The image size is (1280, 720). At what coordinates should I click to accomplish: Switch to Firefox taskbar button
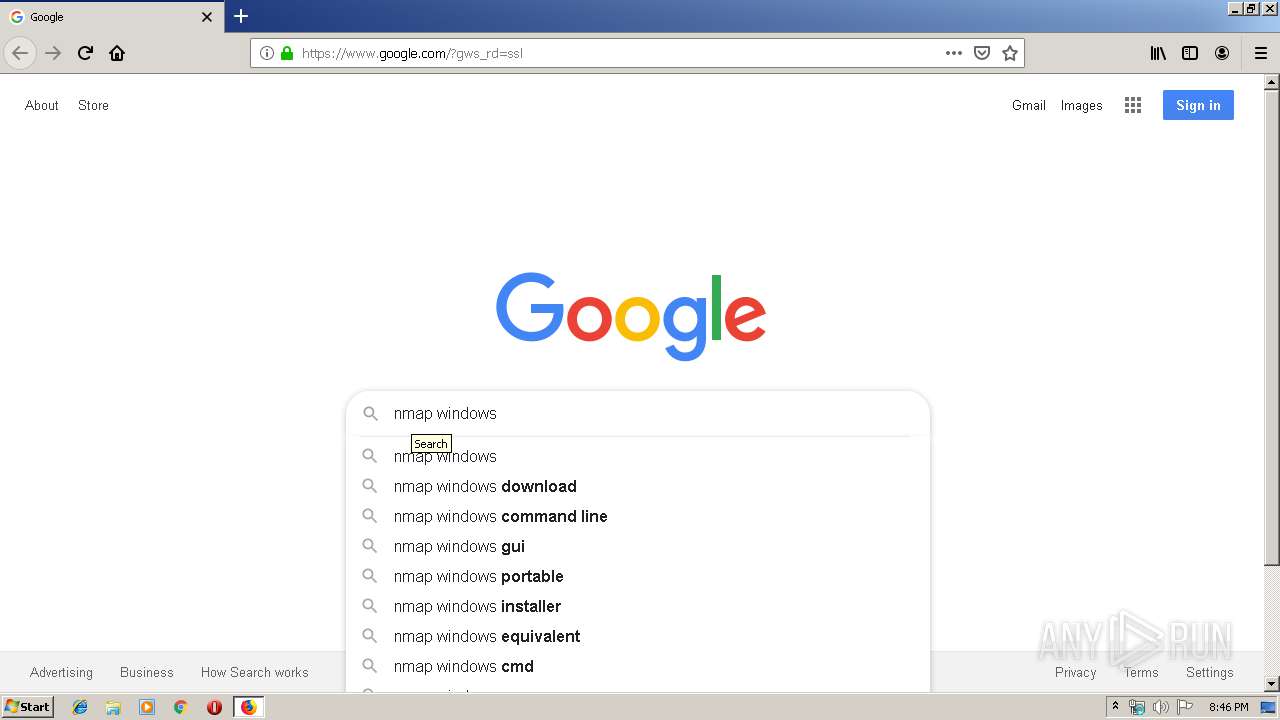[x=248, y=707]
